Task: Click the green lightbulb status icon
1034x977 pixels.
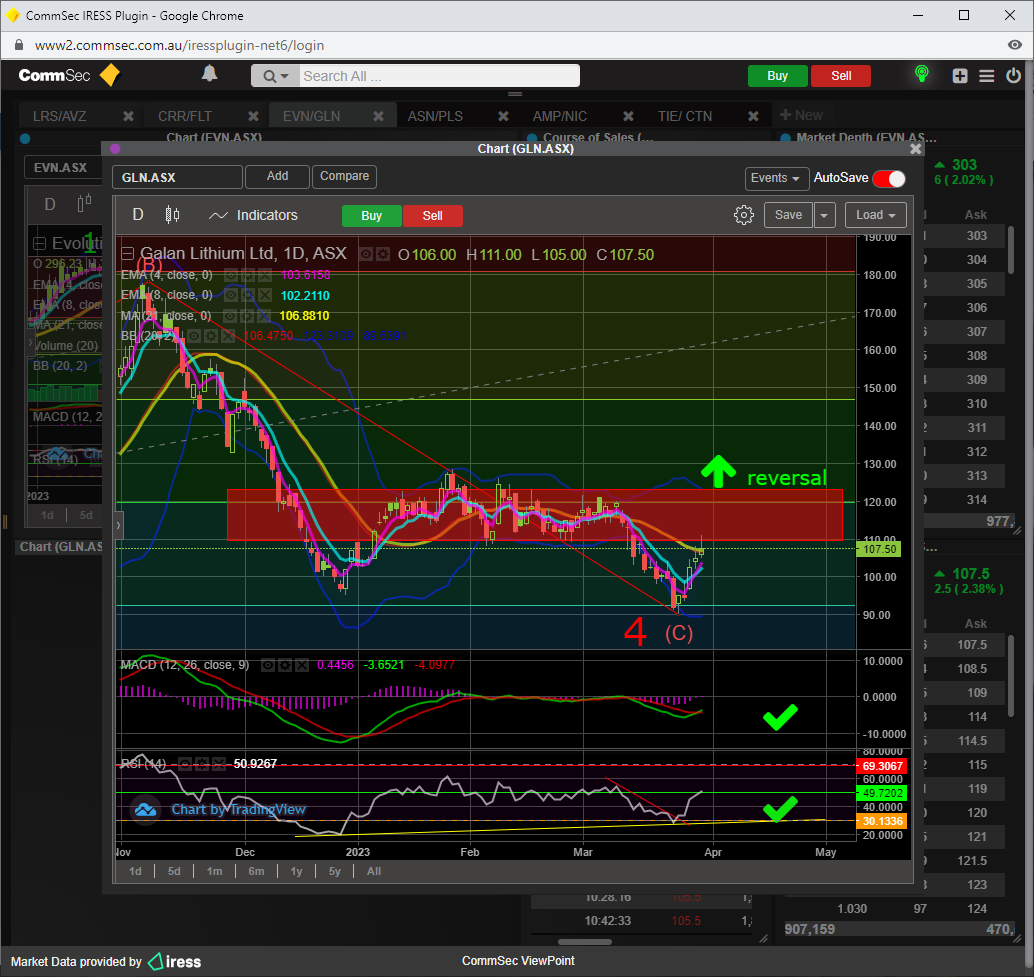Action: tap(922, 74)
